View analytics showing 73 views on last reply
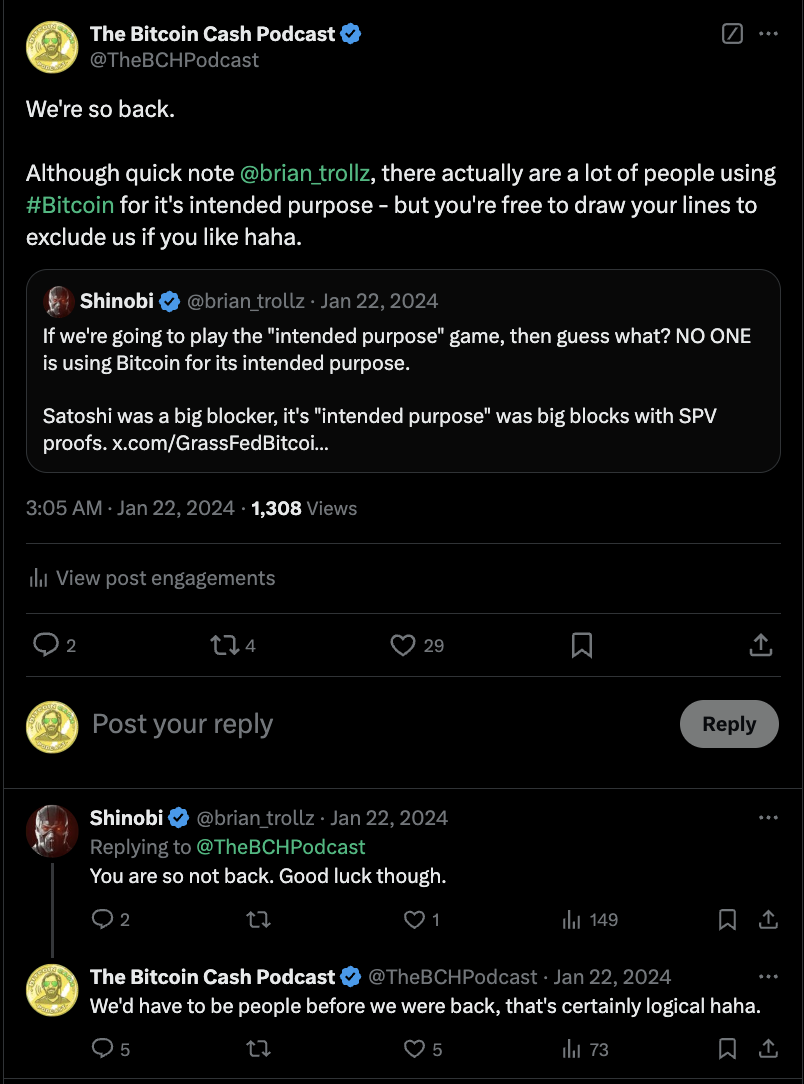804x1084 pixels. click(x=585, y=1049)
